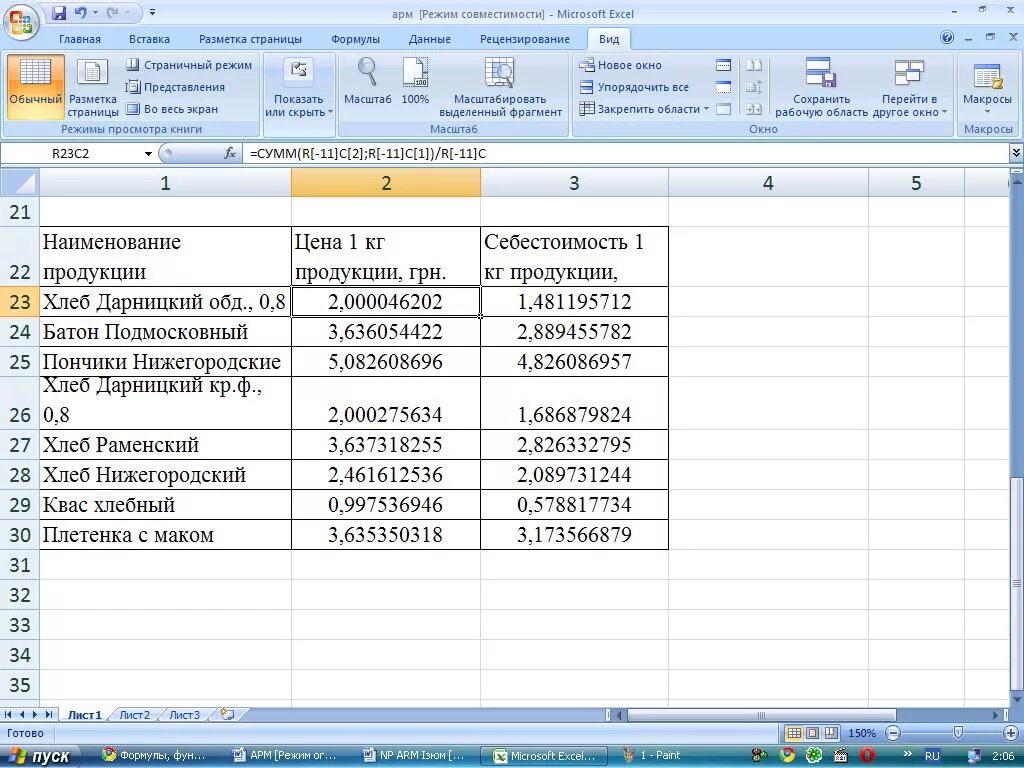Open the Данные ribbon tab
1024x768 pixels.
pos(430,39)
